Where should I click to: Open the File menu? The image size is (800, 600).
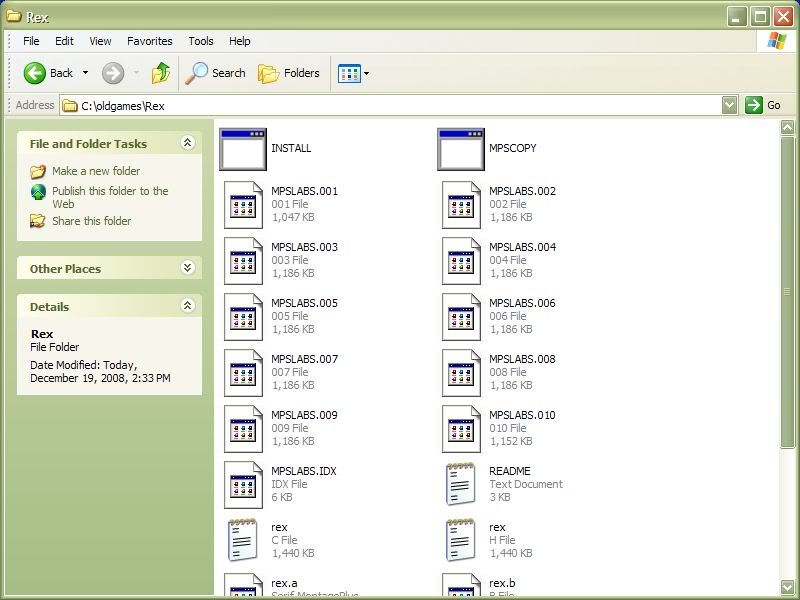point(31,41)
